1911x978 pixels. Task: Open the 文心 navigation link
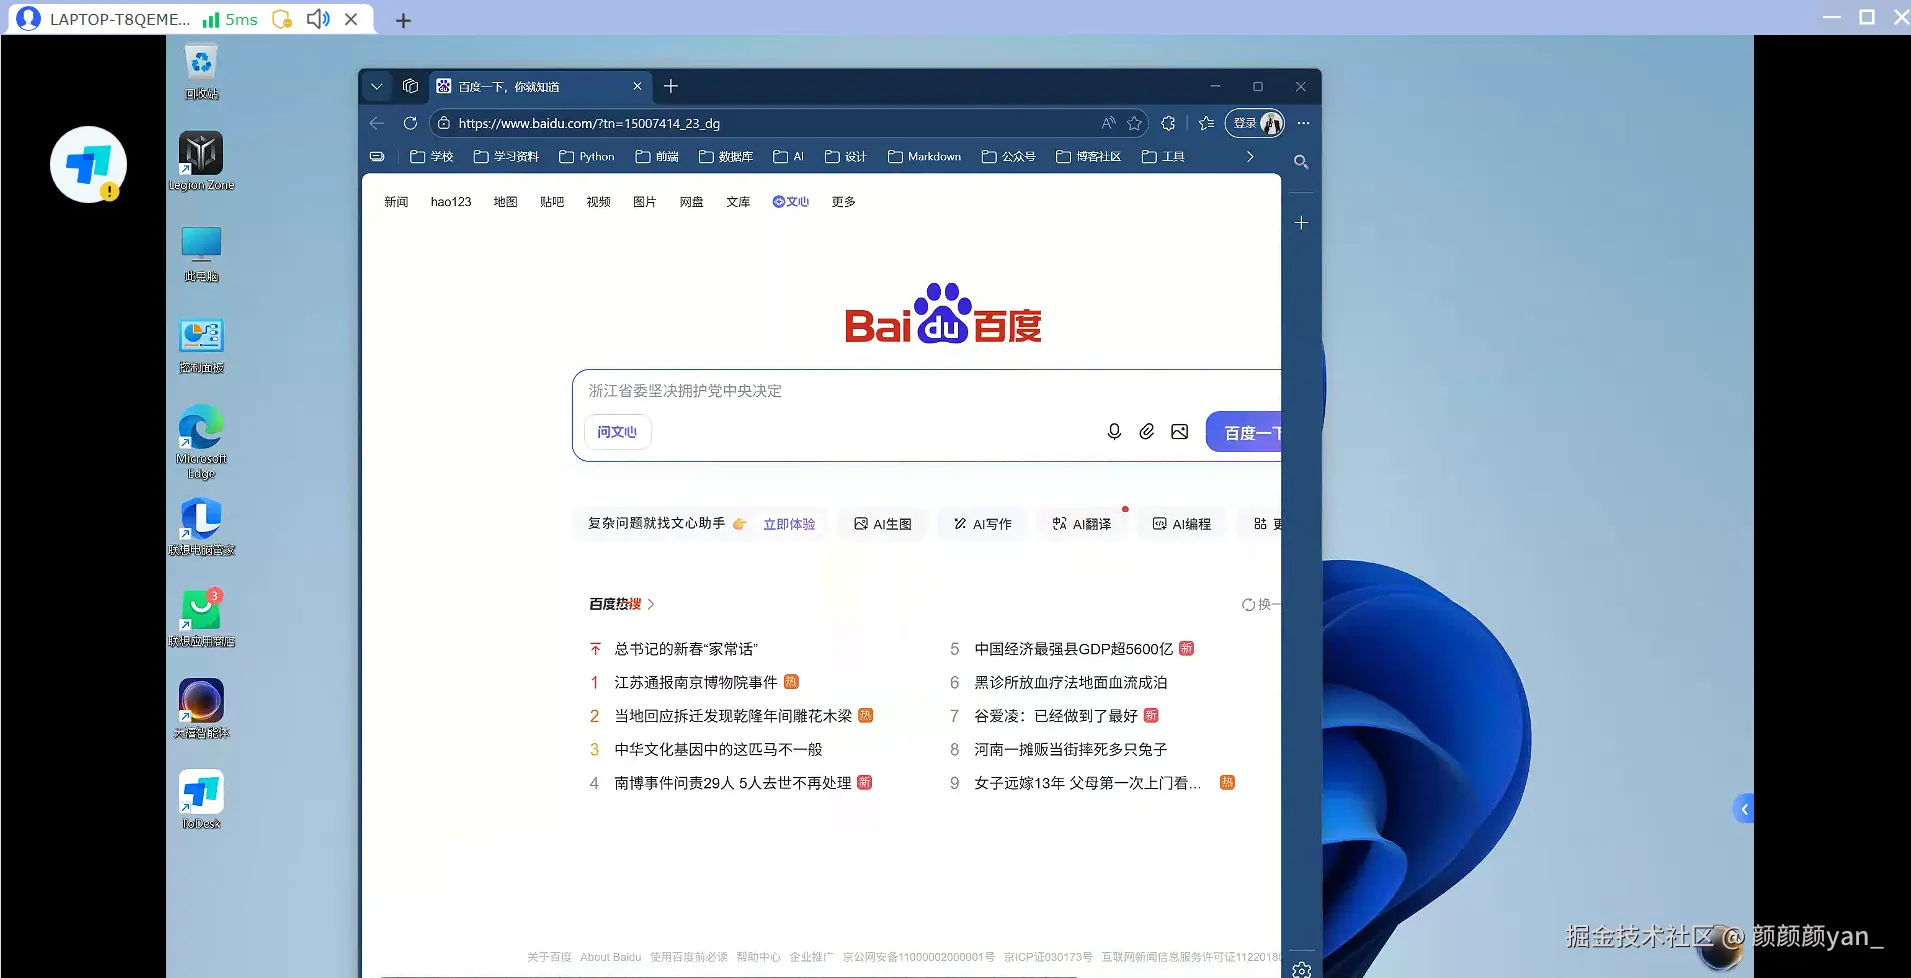tap(790, 202)
